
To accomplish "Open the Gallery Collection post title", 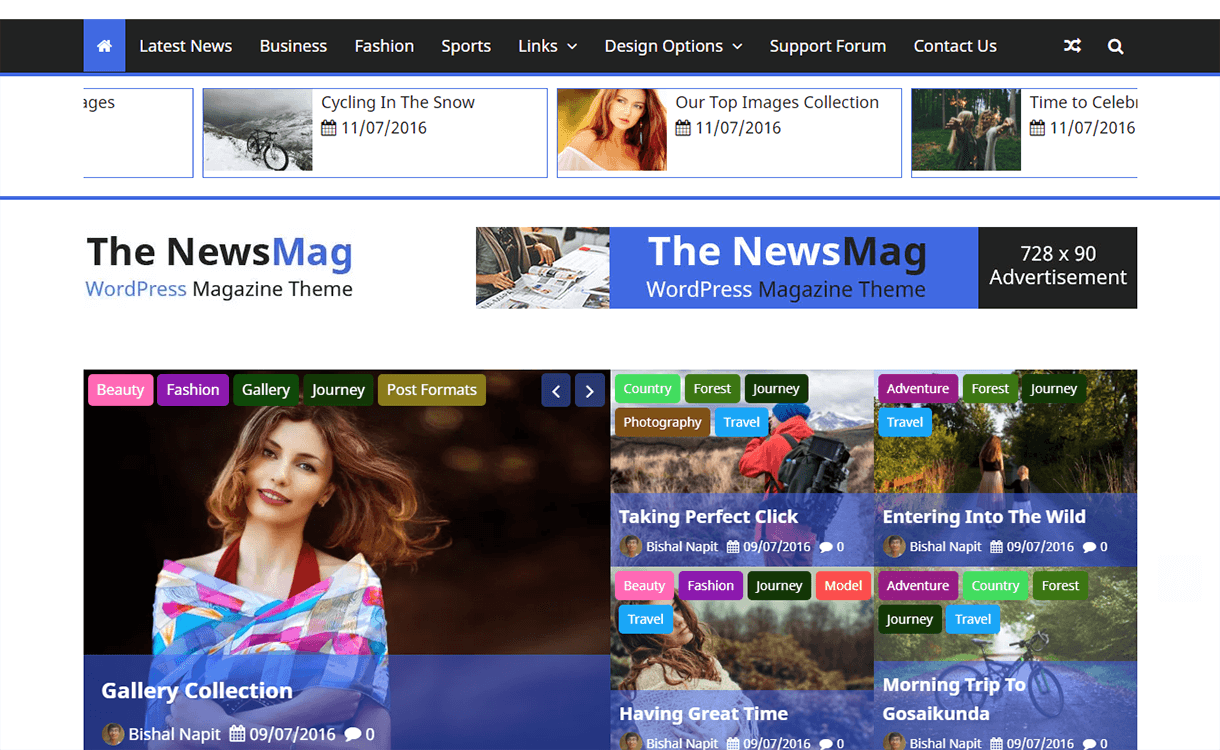I will coord(197,691).
